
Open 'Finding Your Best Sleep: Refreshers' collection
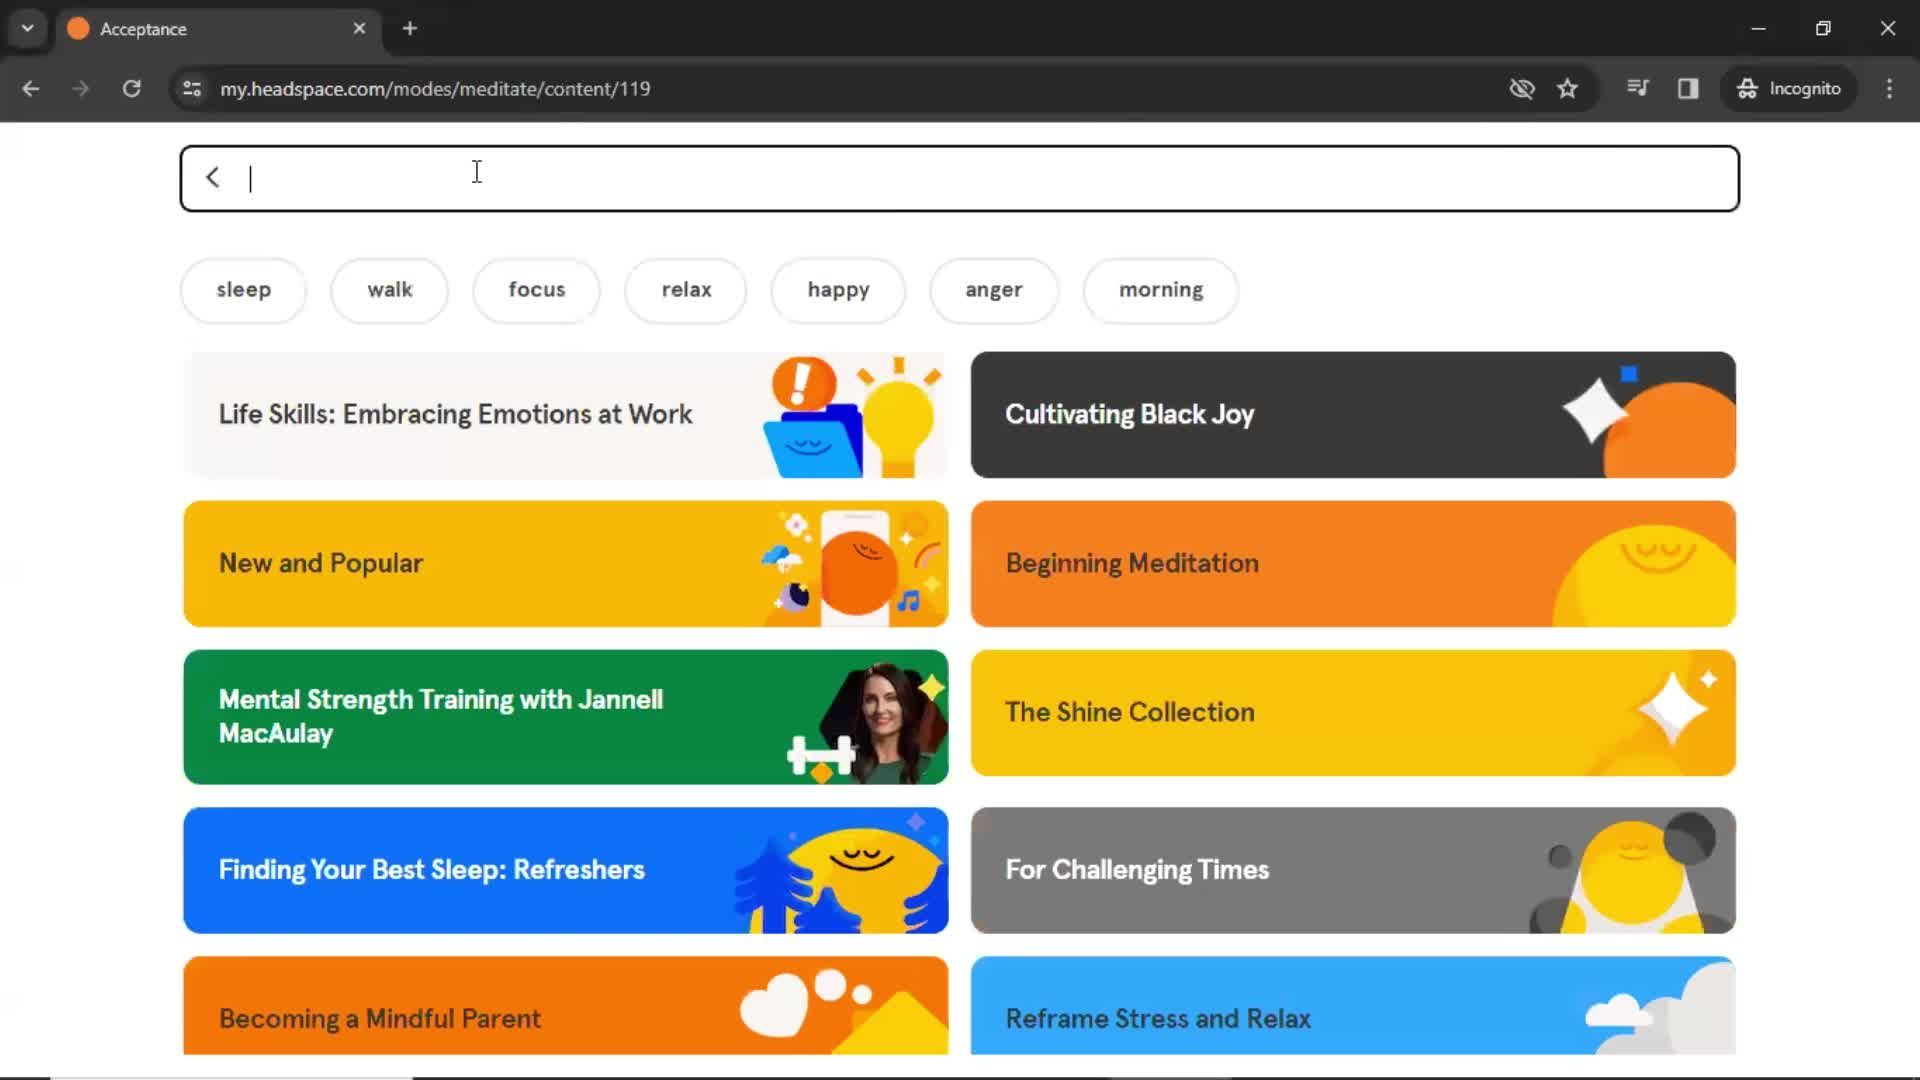564,870
